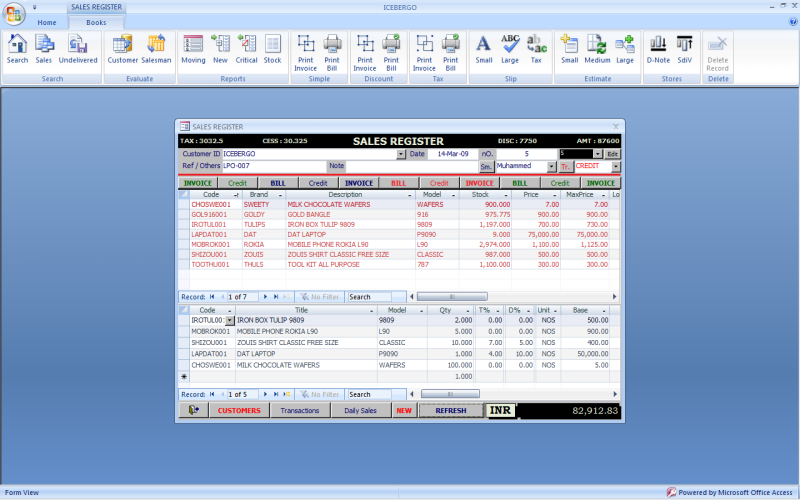This screenshot has width=800, height=500.
Task: Click Print Bill in Tax group
Action: (x=451, y=53)
